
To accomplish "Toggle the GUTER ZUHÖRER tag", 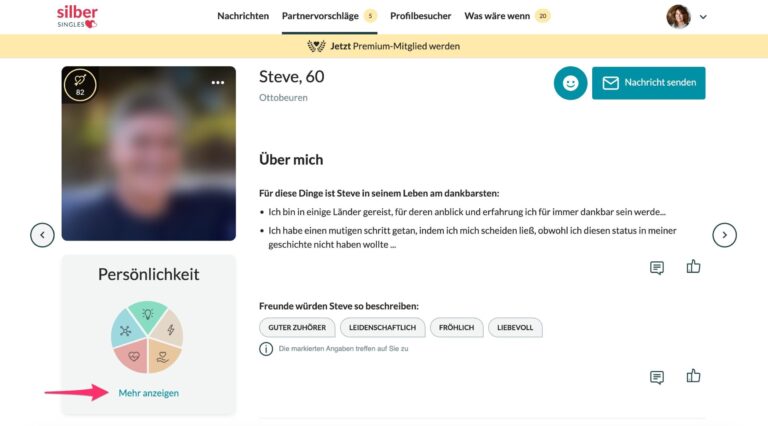I will click(x=297, y=328).
